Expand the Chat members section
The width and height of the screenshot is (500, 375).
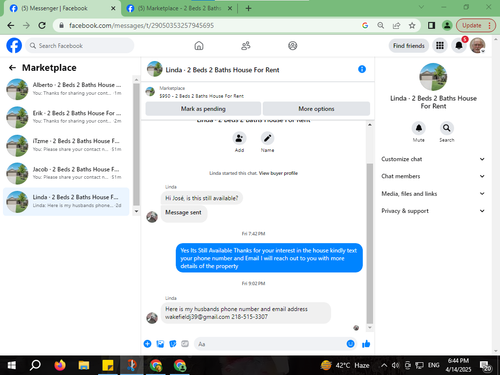(433, 176)
